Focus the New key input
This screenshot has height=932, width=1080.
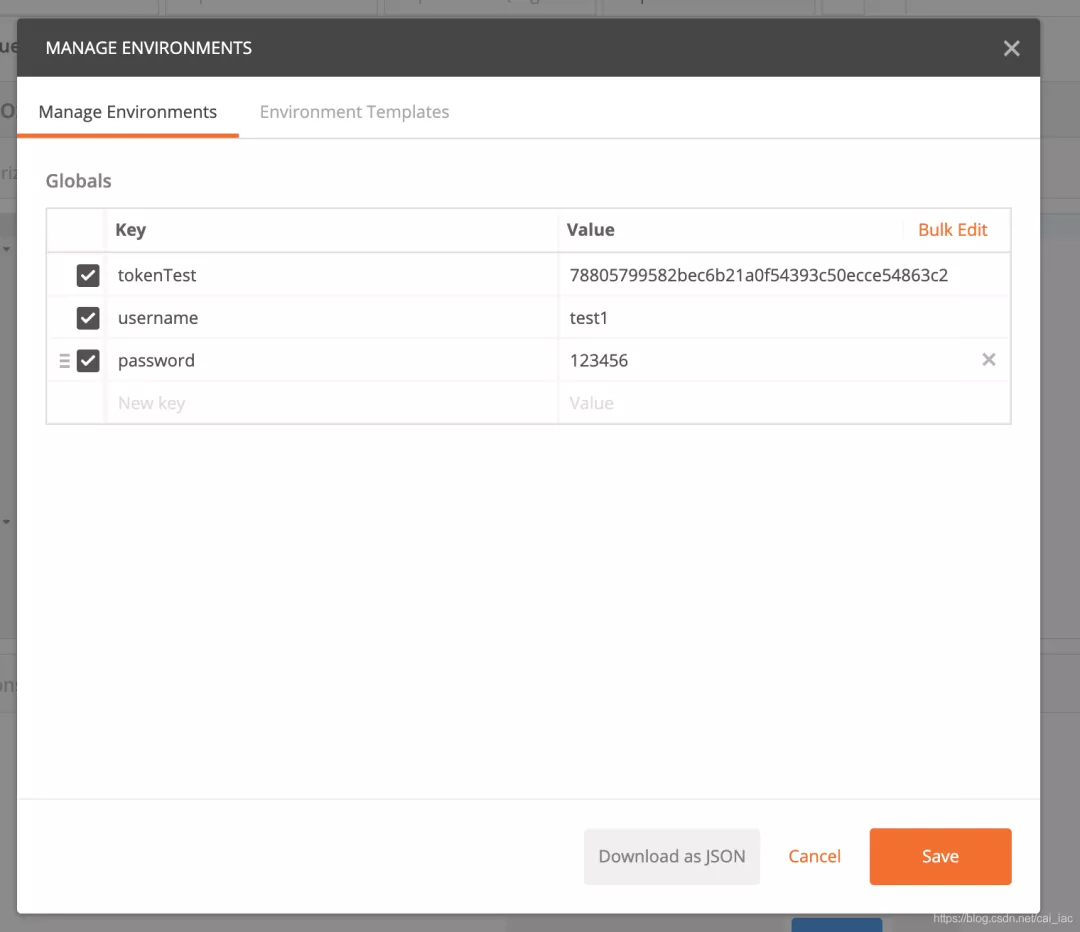pos(332,403)
